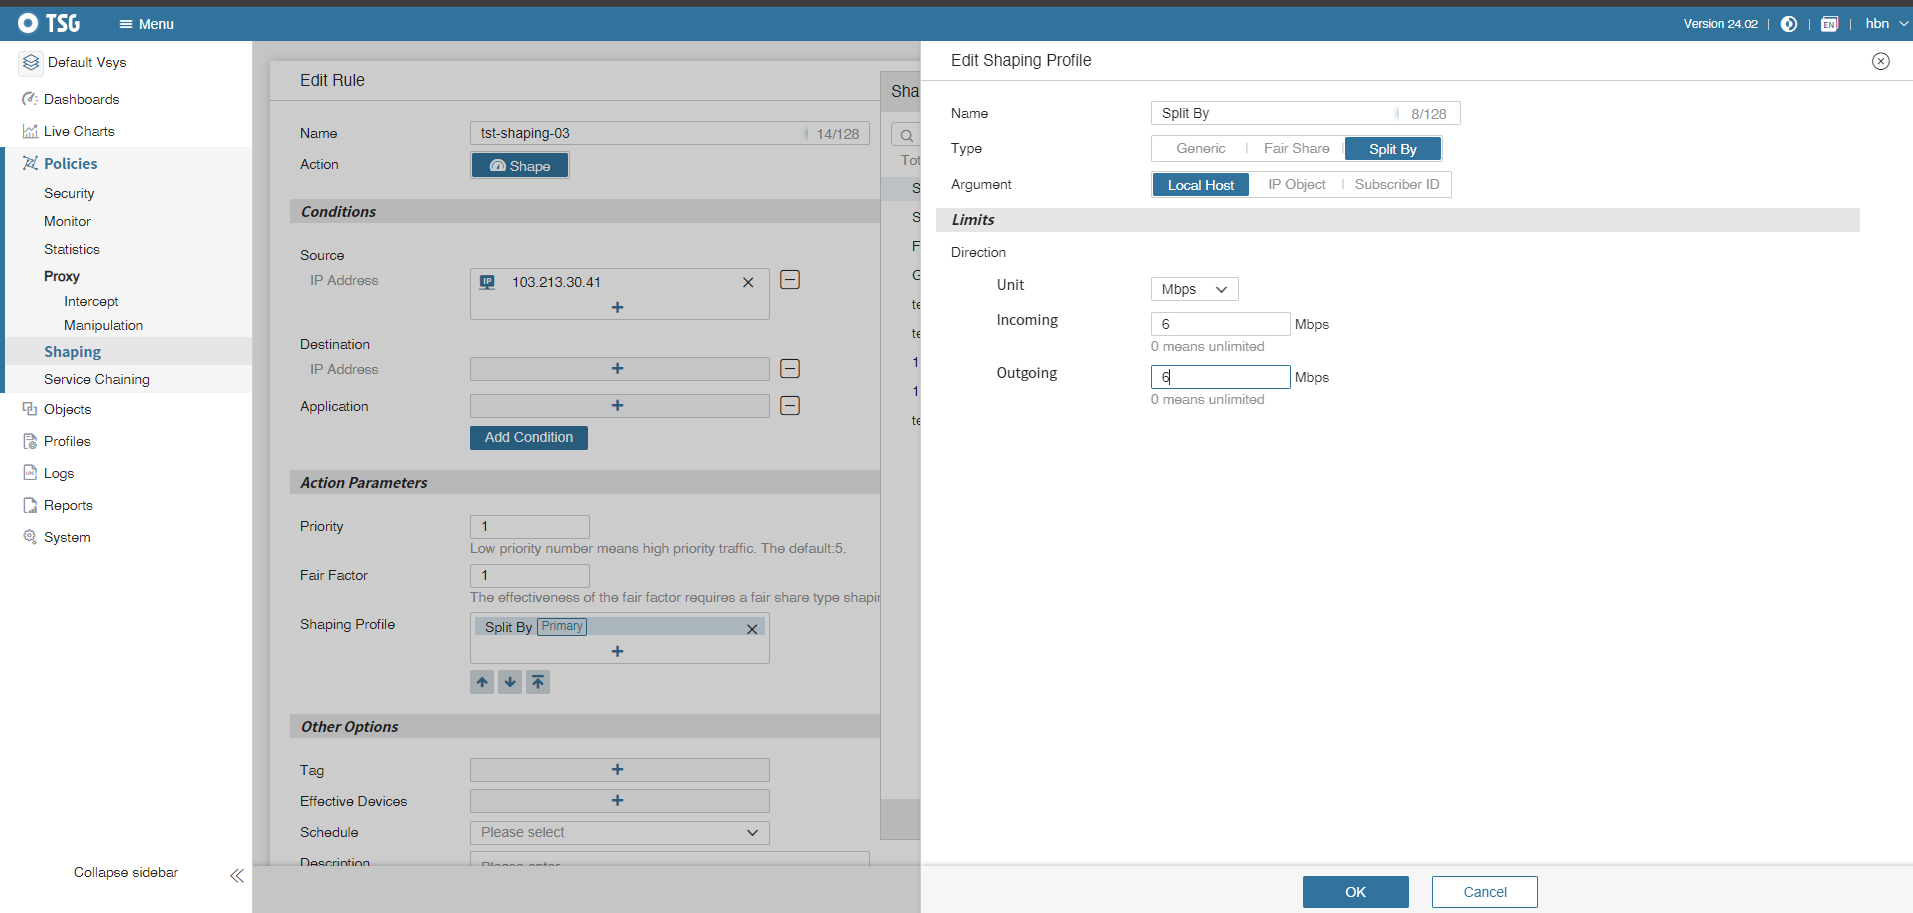1913x913 pixels.
Task: Close the Edit Shaping Profile panel
Action: [x=1880, y=61]
